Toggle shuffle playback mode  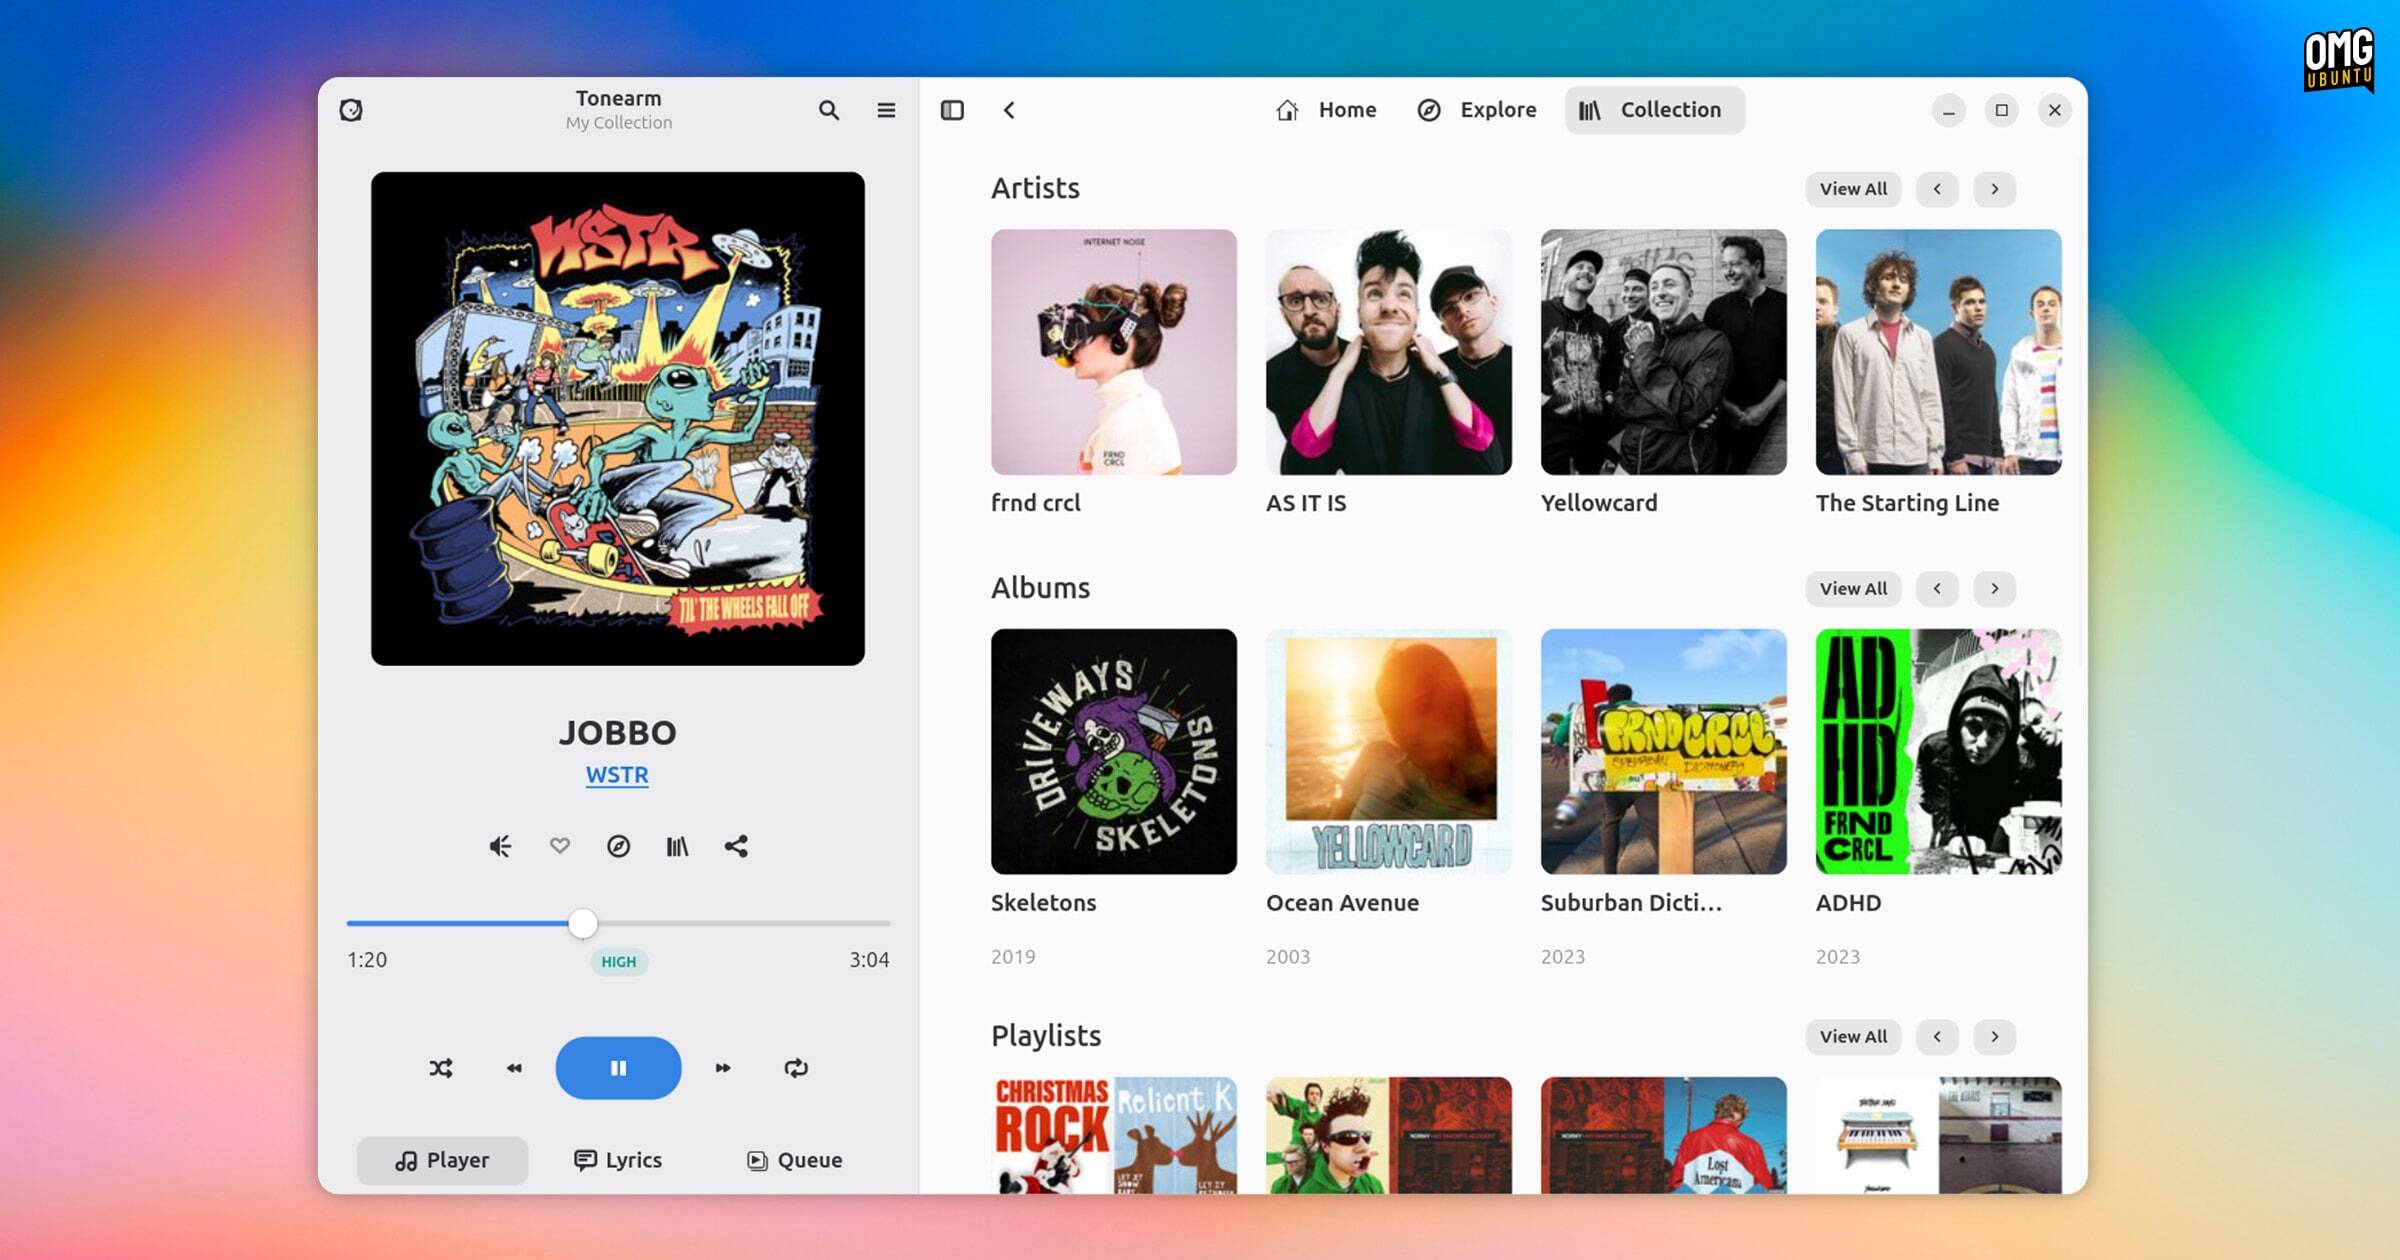(441, 1068)
